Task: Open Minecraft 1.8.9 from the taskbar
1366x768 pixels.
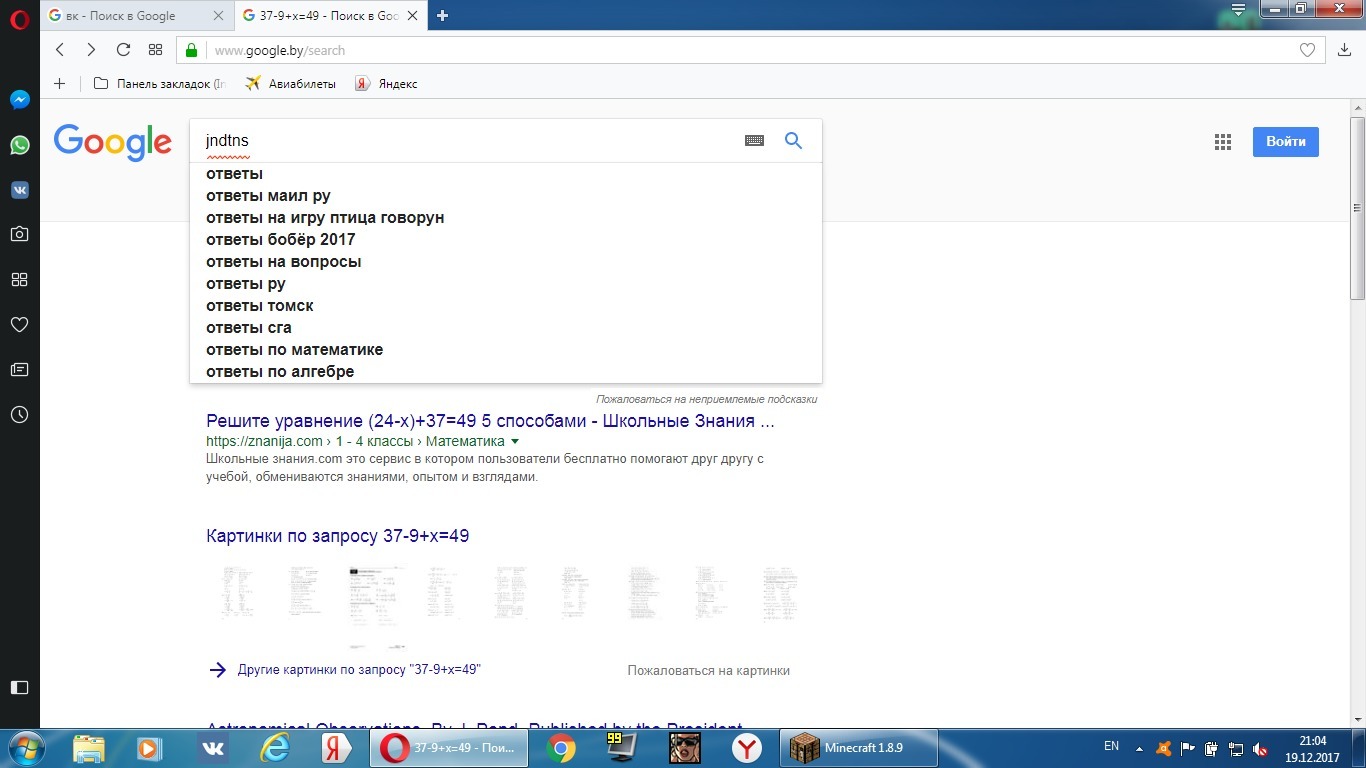Action: [x=859, y=748]
